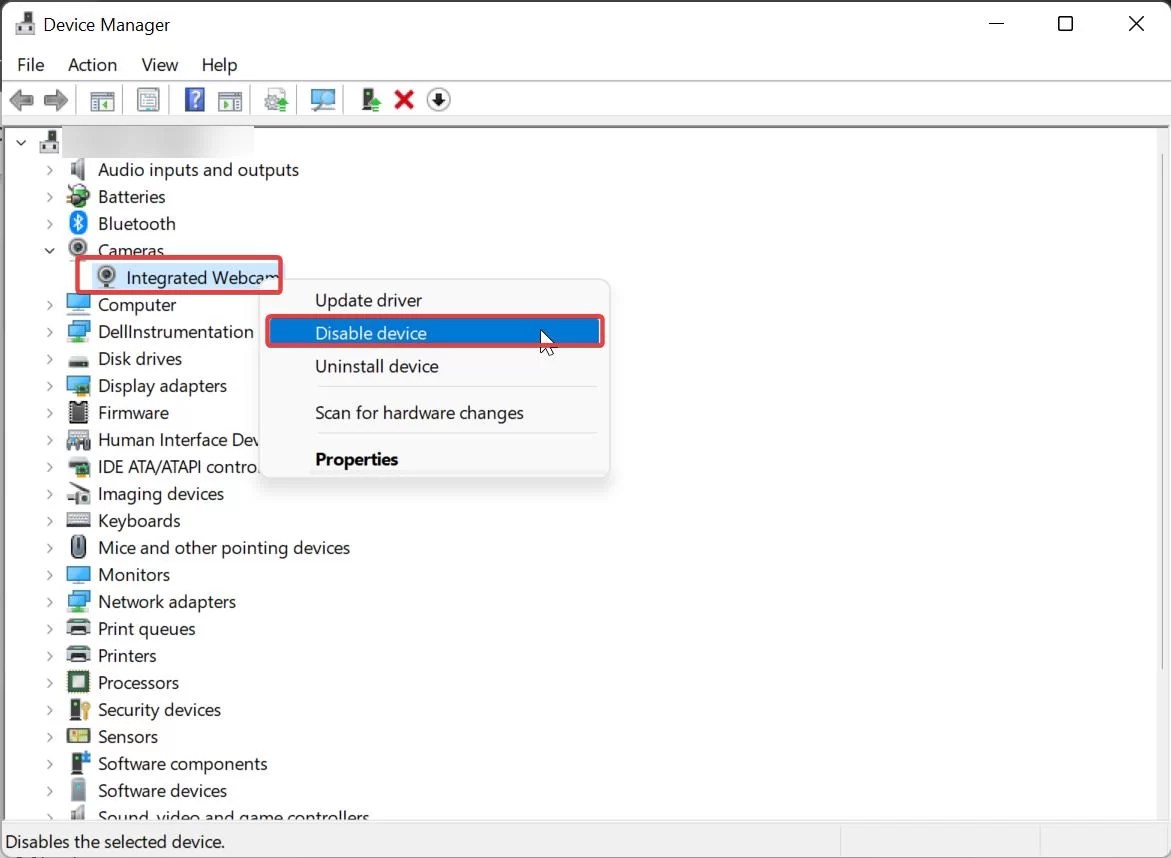Image resolution: width=1171 pixels, height=858 pixels.
Task: Click the Forward navigation arrow in the toolbar
Action: coord(55,99)
